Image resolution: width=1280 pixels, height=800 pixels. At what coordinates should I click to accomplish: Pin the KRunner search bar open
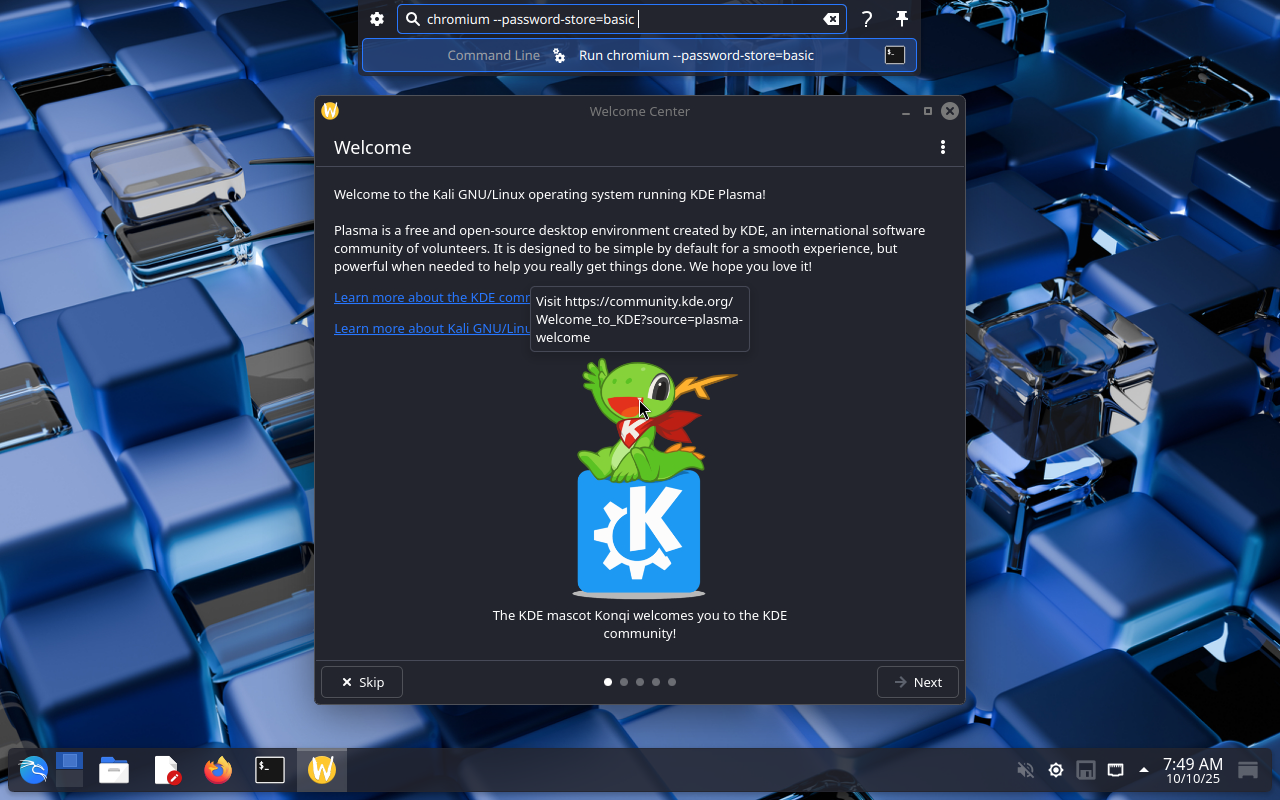coord(901,19)
